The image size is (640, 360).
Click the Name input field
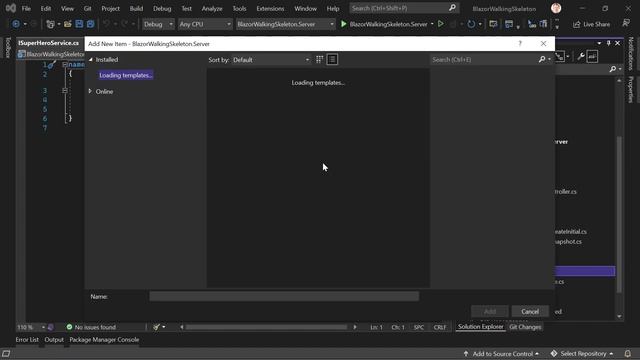[284, 296]
